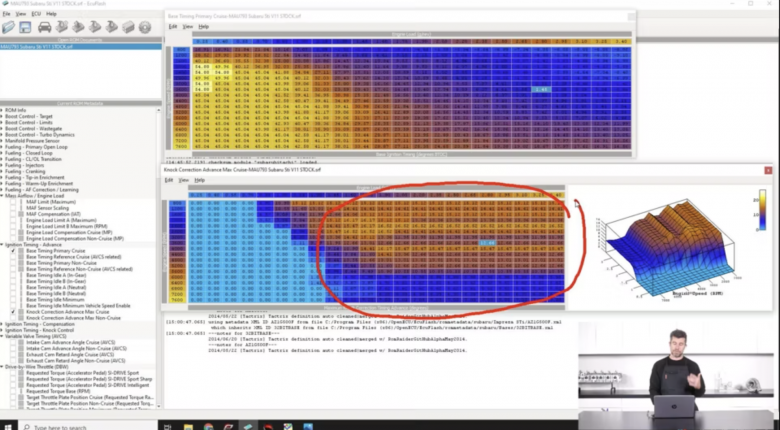Collapse the Ignition Timing - Advance category
The image size is (780, 430).
coord(3,243)
